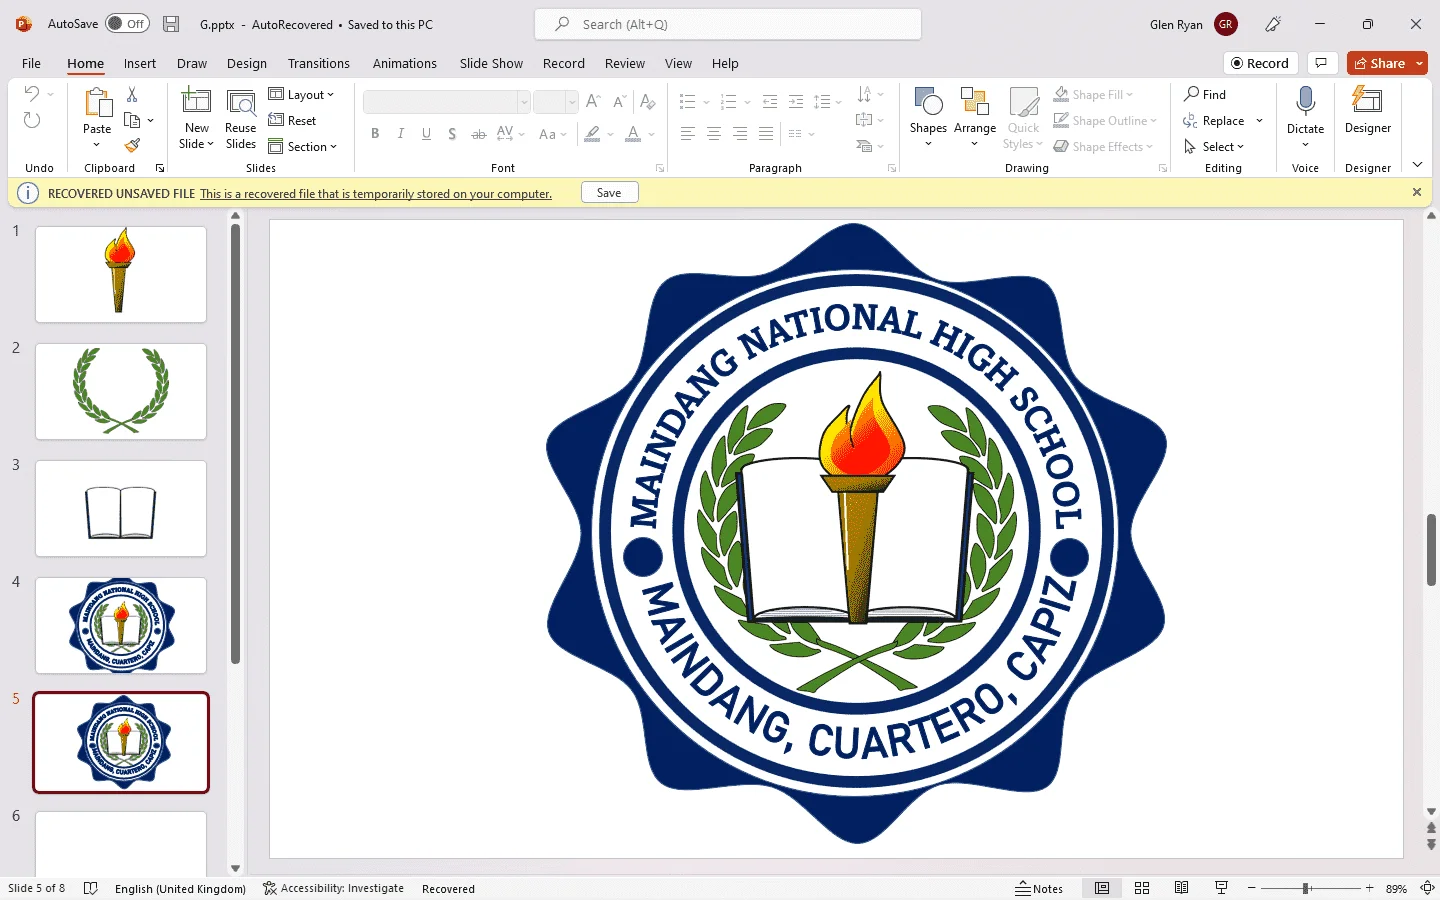Decrease list indent level
Image resolution: width=1440 pixels, height=900 pixels.
pos(770,102)
